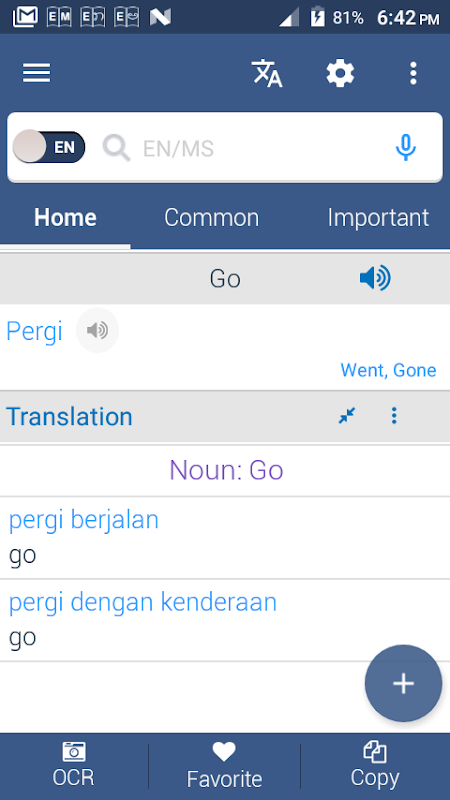
Task: Collapse the Translation section
Action: click(x=347, y=416)
